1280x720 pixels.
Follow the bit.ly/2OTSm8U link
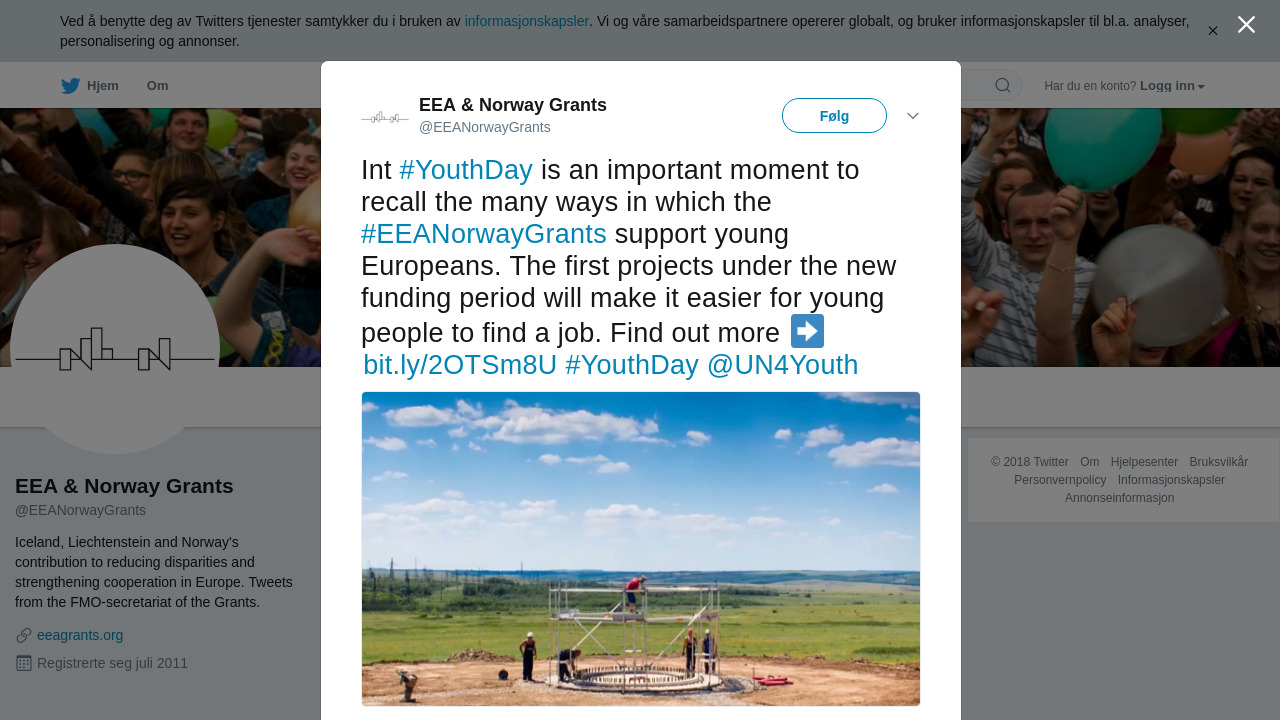click(460, 365)
